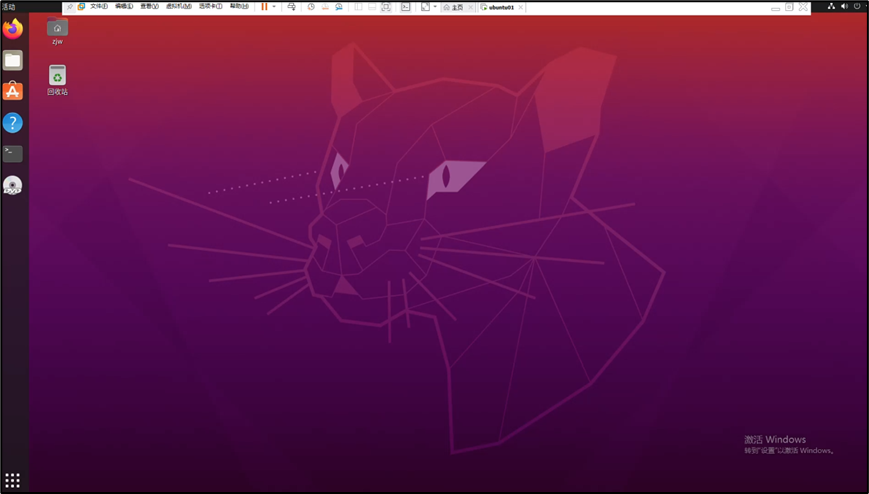Open the 虚拟机(M) menu
This screenshot has width=869, height=494.
coord(178,7)
